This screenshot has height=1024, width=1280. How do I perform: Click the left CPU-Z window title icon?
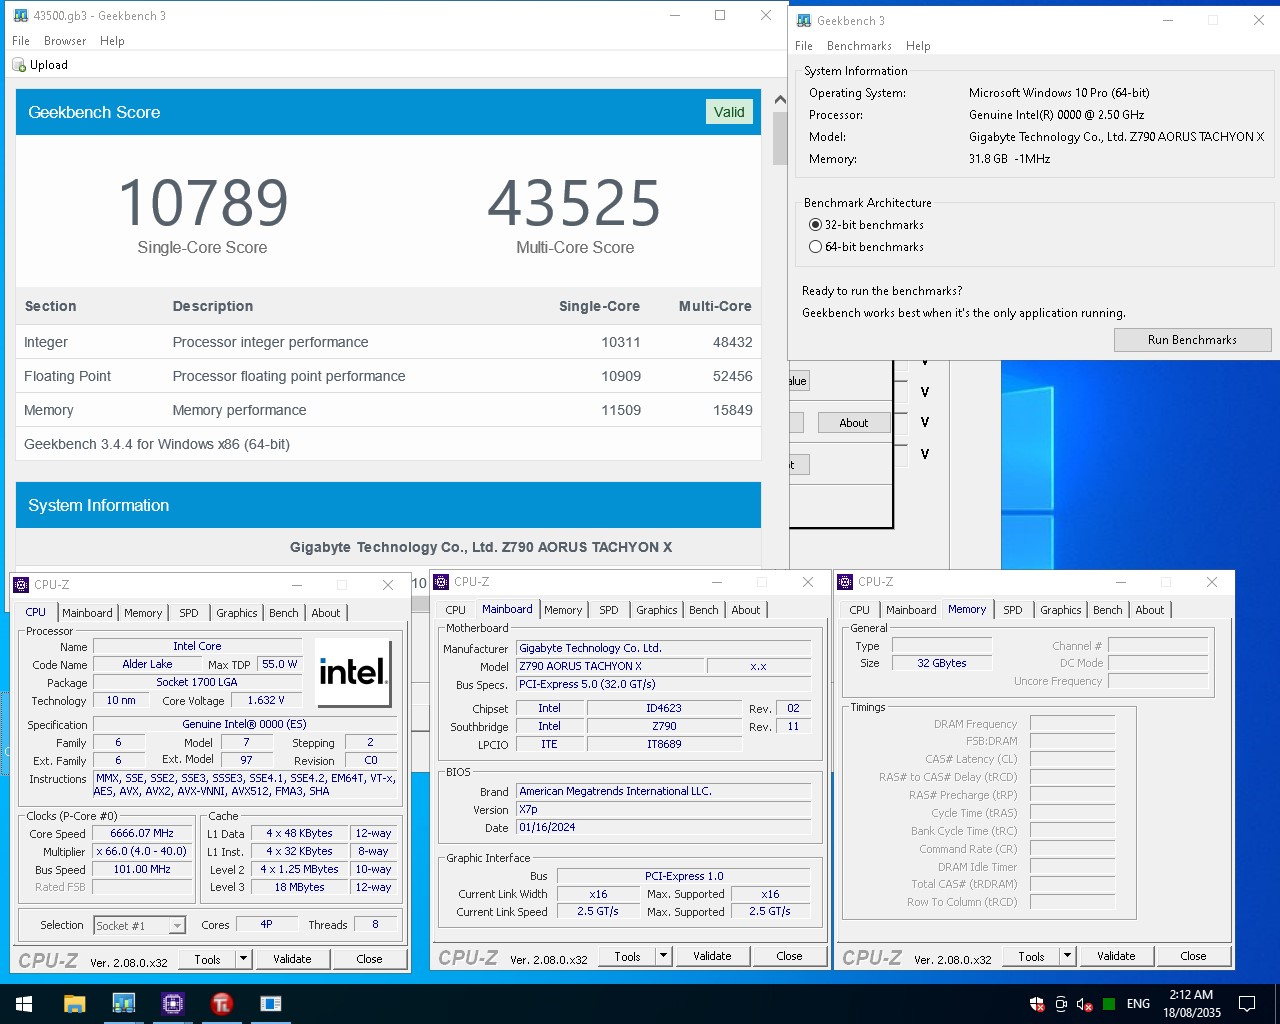pyautogui.click(x=21, y=585)
